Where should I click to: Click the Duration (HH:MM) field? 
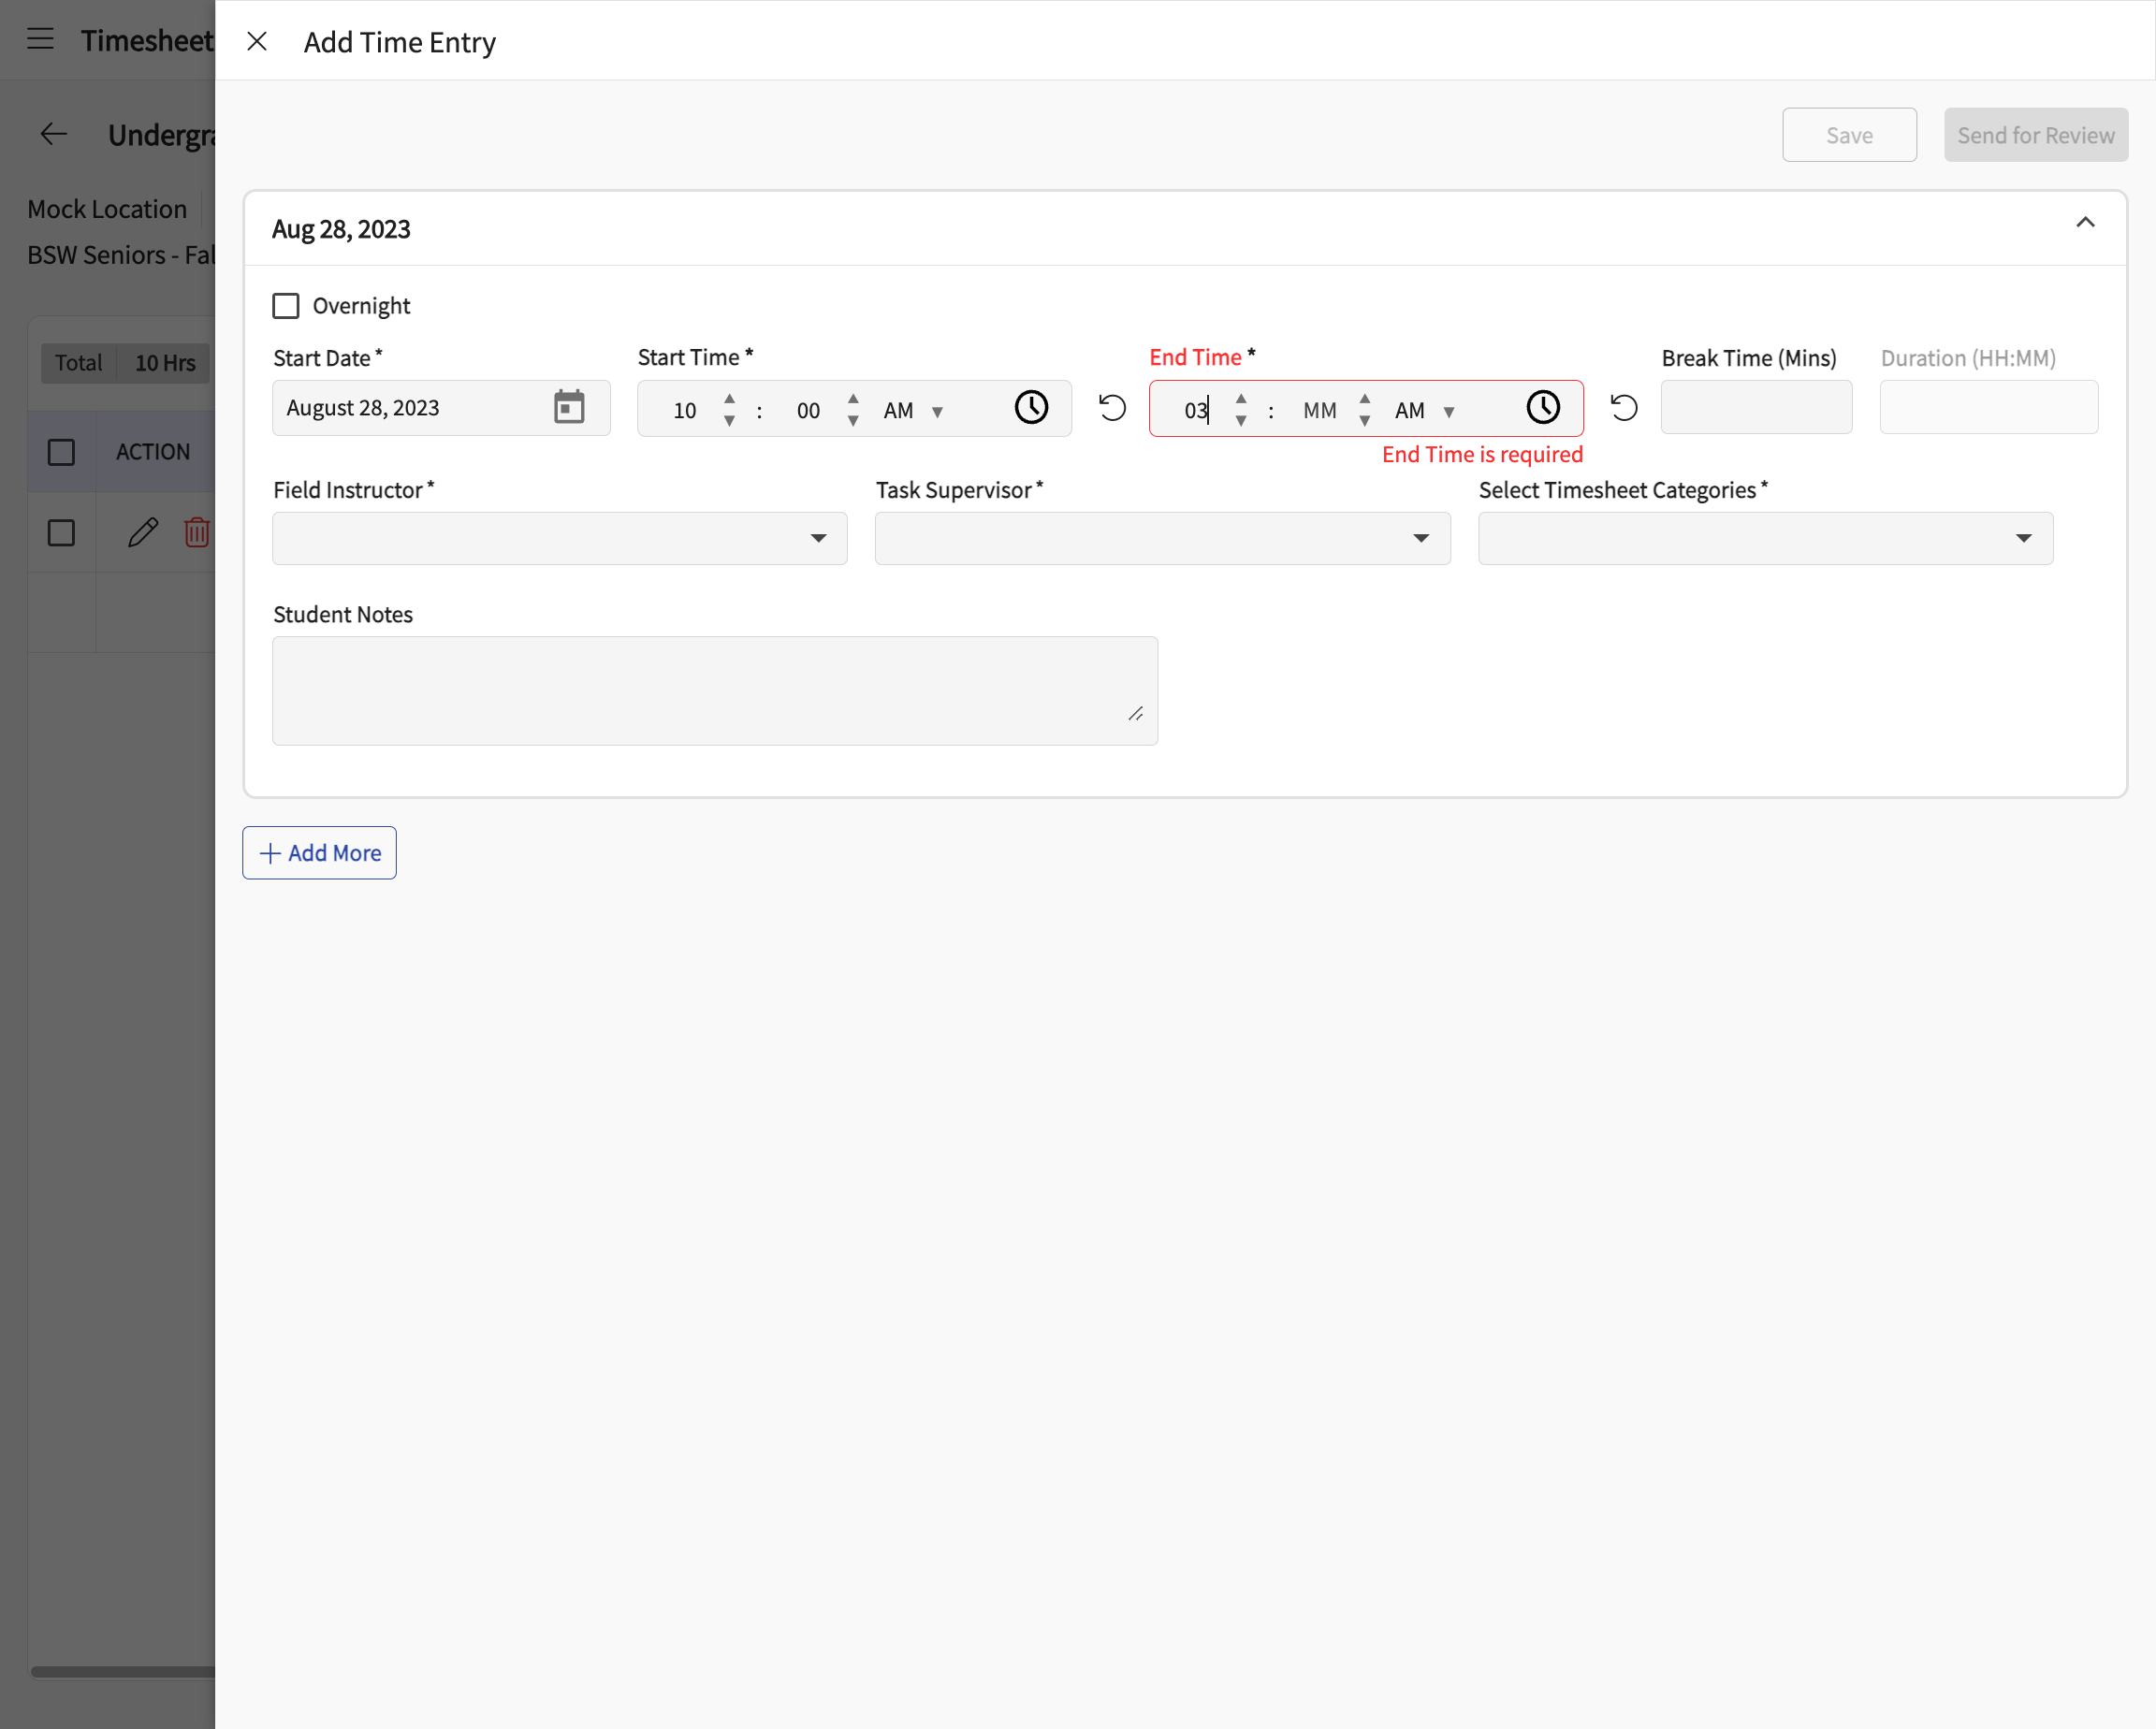[x=1989, y=407]
